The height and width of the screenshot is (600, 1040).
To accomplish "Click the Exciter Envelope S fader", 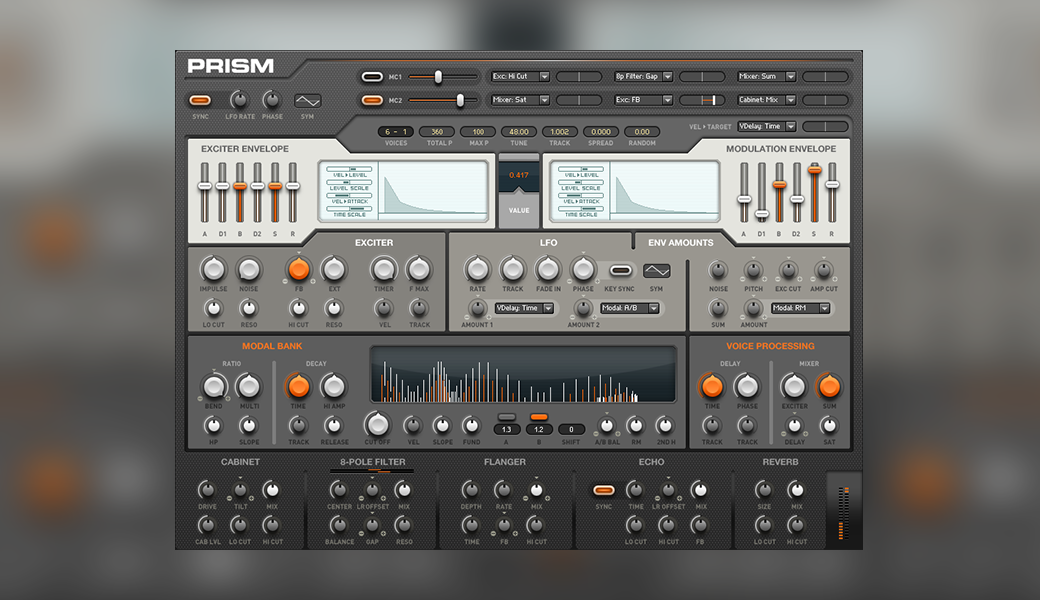I will tap(275, 192).
